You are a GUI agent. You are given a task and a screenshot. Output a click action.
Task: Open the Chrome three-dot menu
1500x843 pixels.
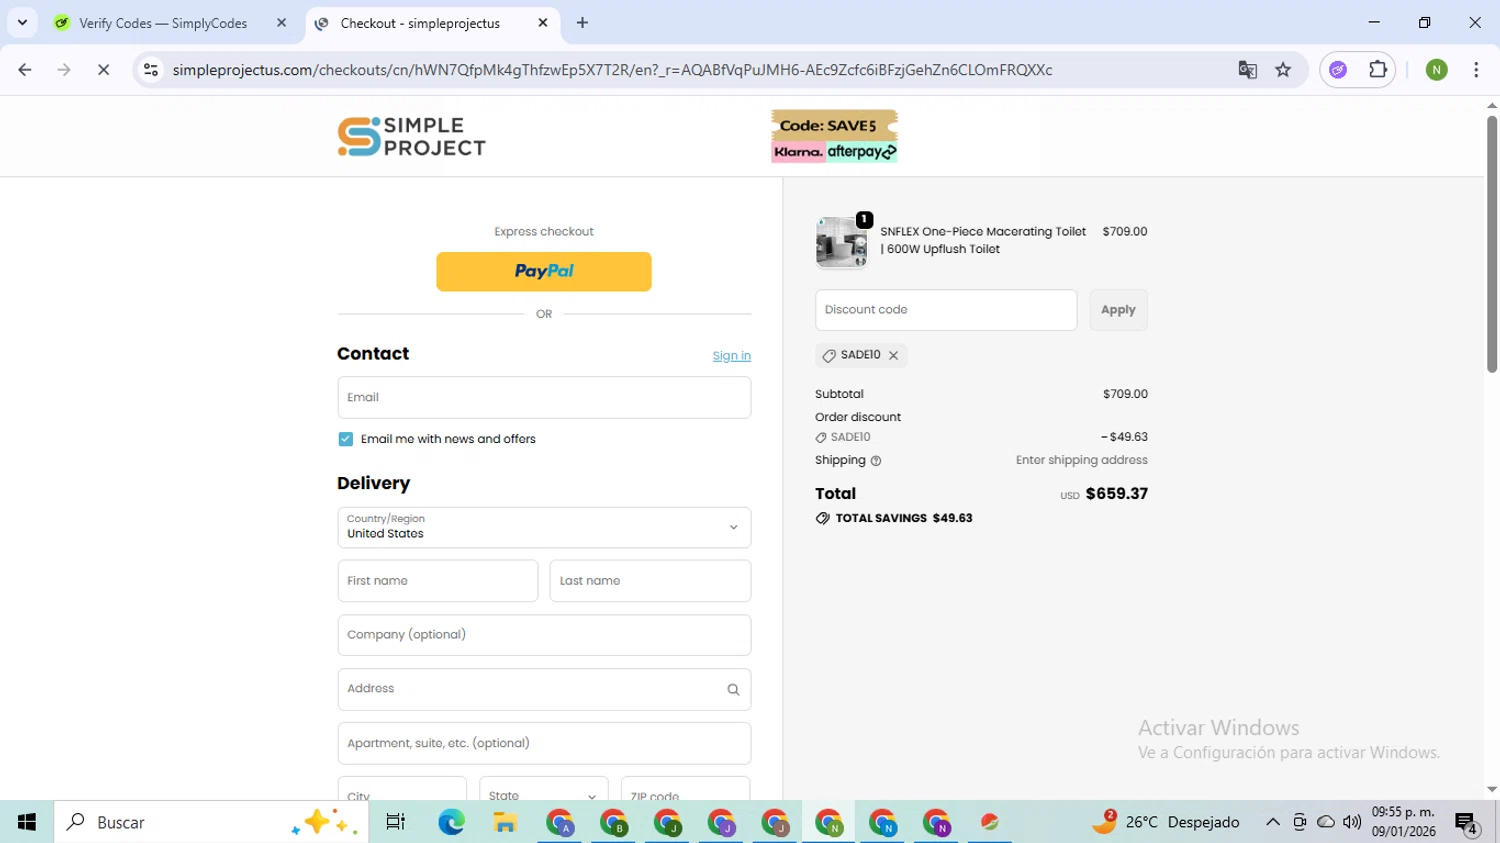pyautogui.click(x=1476, y=70)
